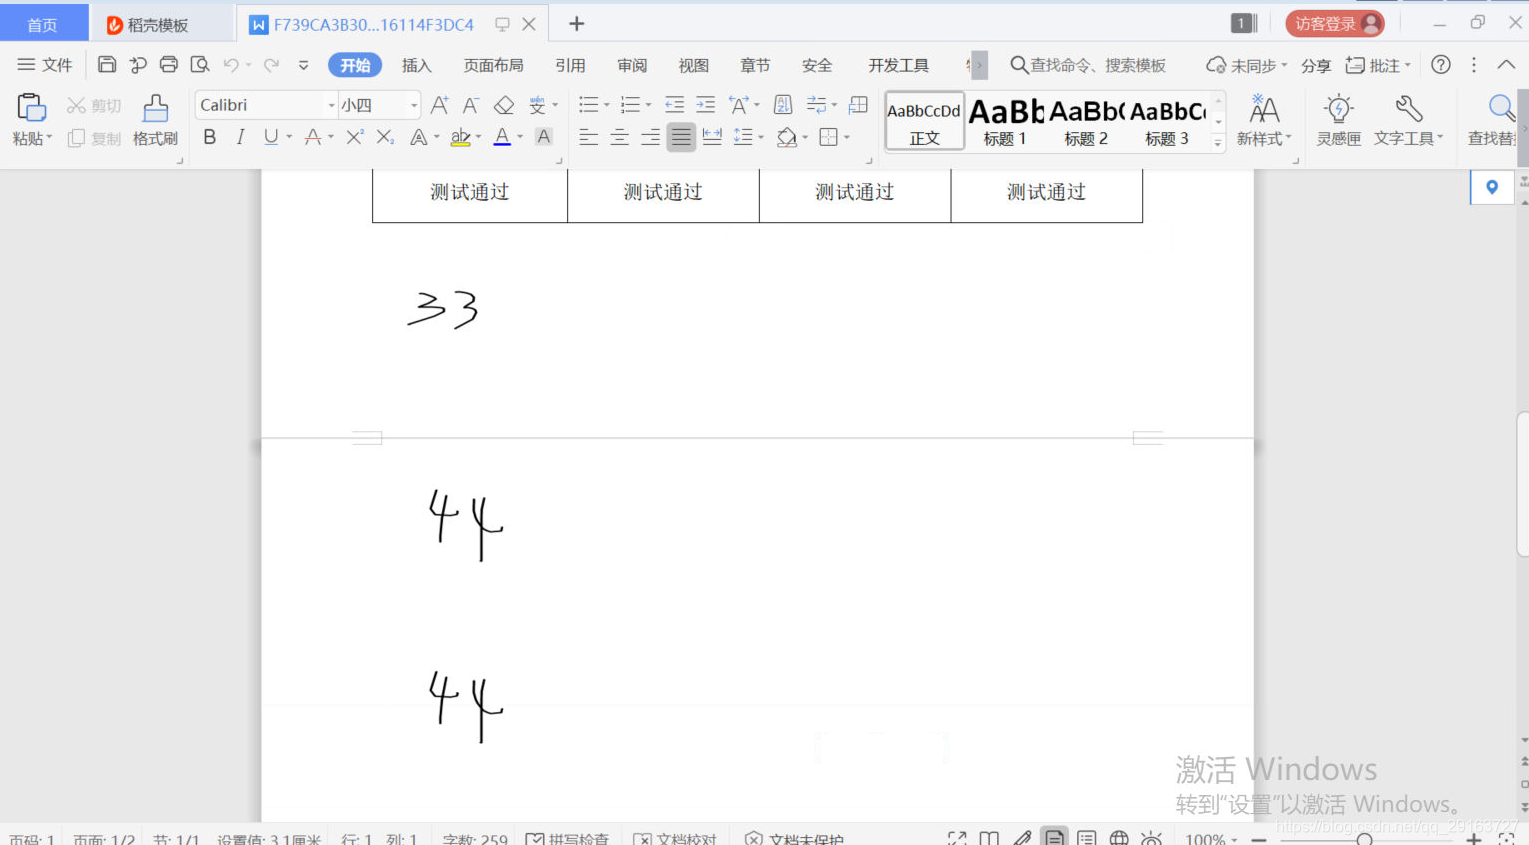Image resolution: width=1529 pixels, height=845 pixels.
Task: Select the 灵感匣 icon in the ribbon
Action: coord(1338,120)
